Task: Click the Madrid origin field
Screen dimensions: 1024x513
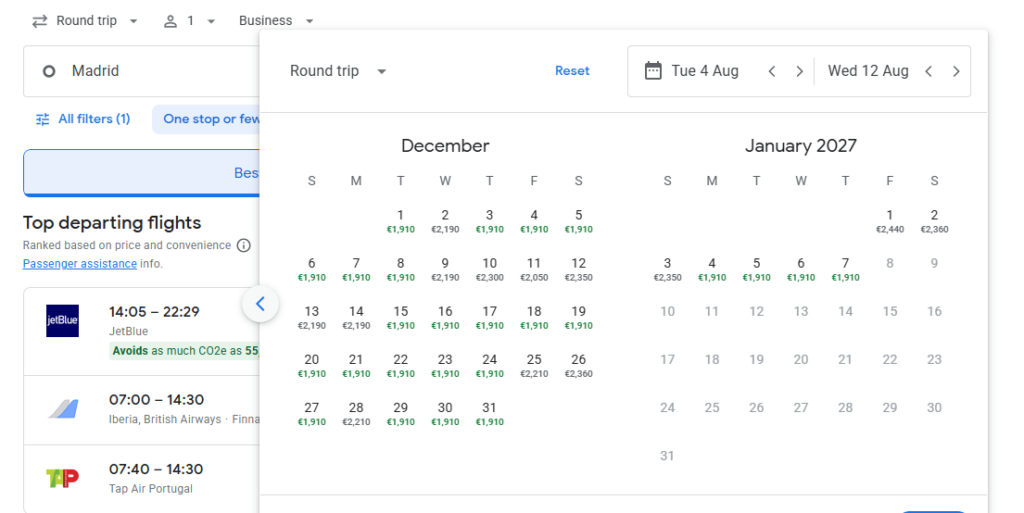Action: [140, 71]
